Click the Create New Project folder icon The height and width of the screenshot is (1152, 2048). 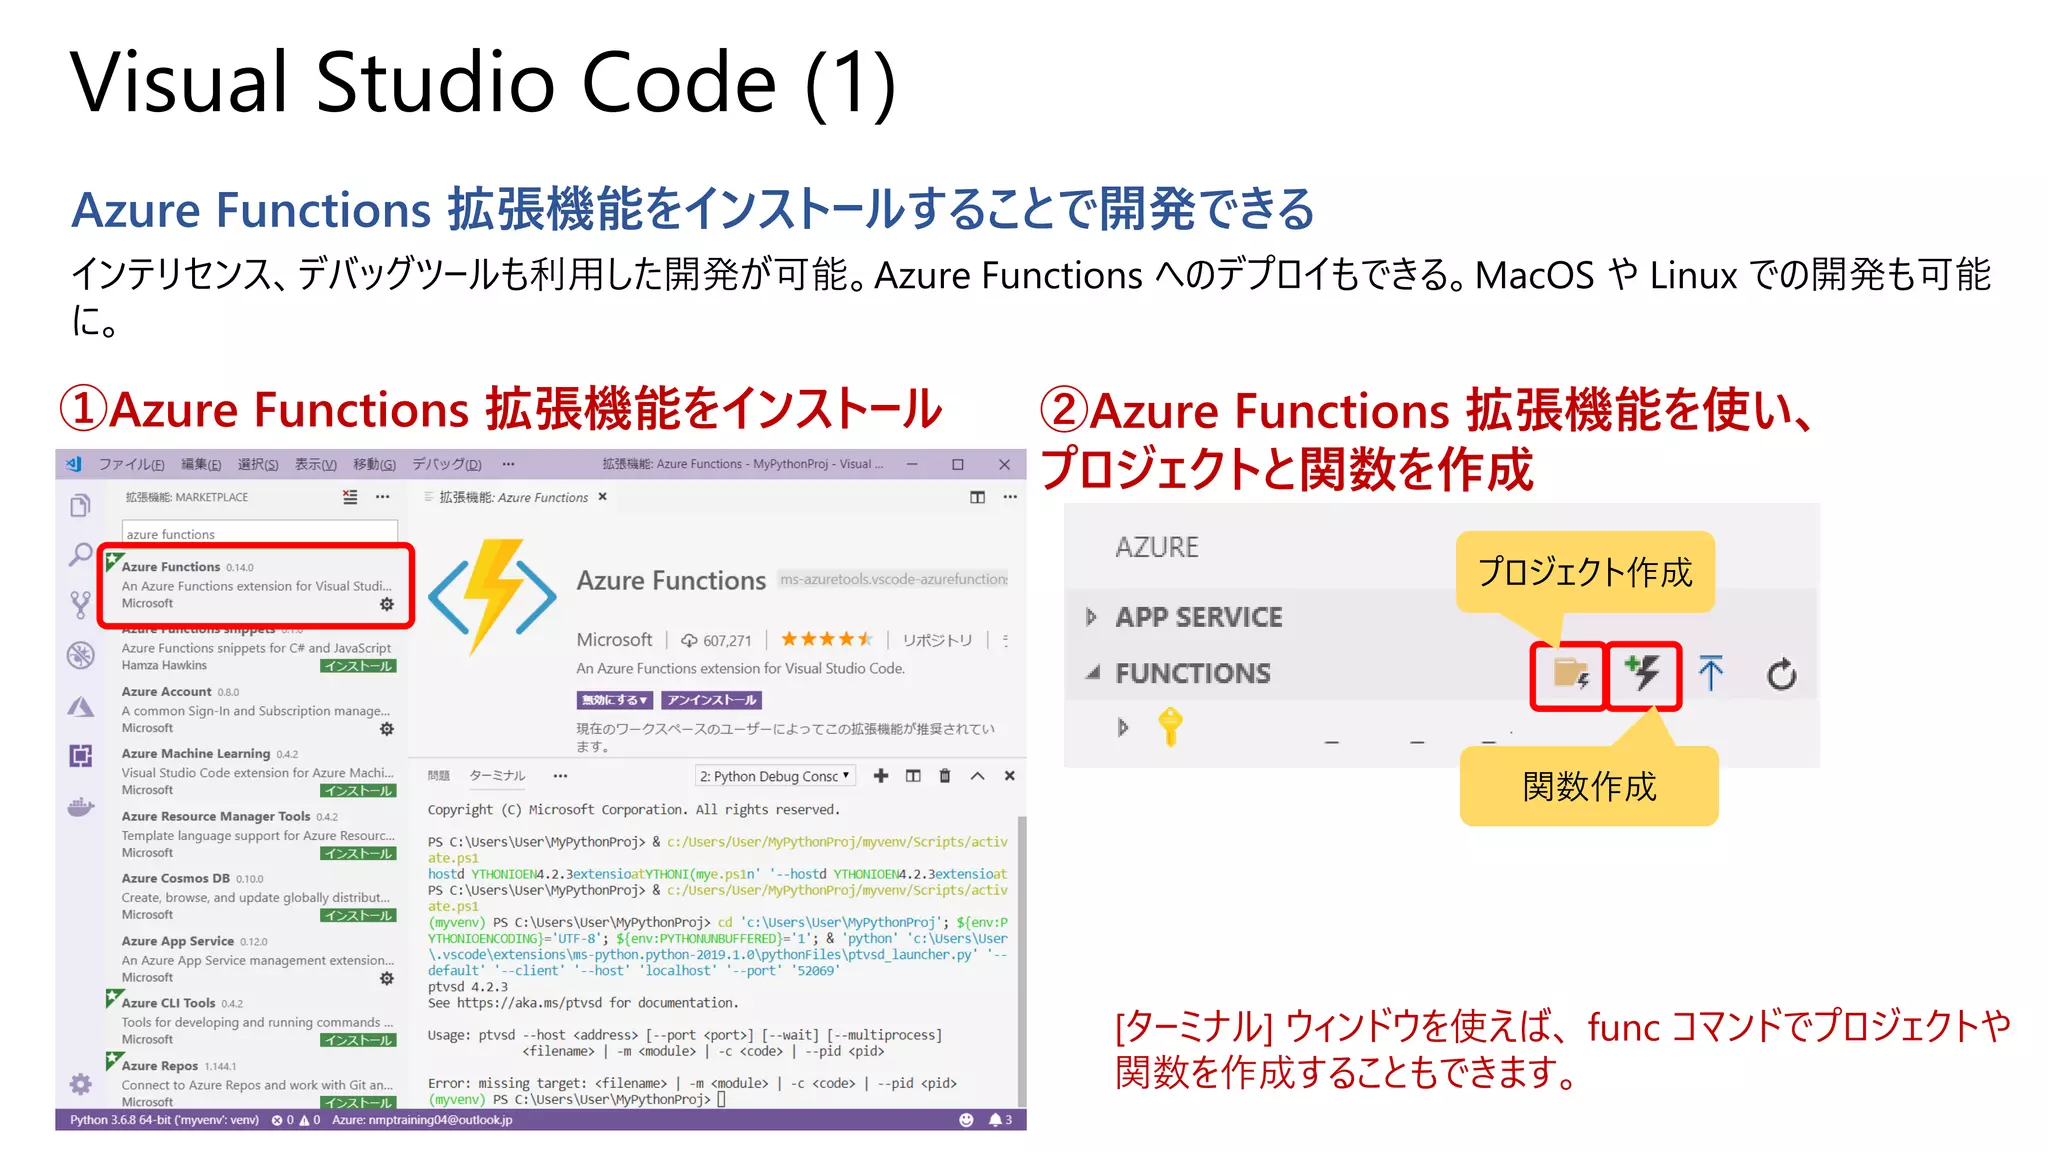tap(1570, 674)
